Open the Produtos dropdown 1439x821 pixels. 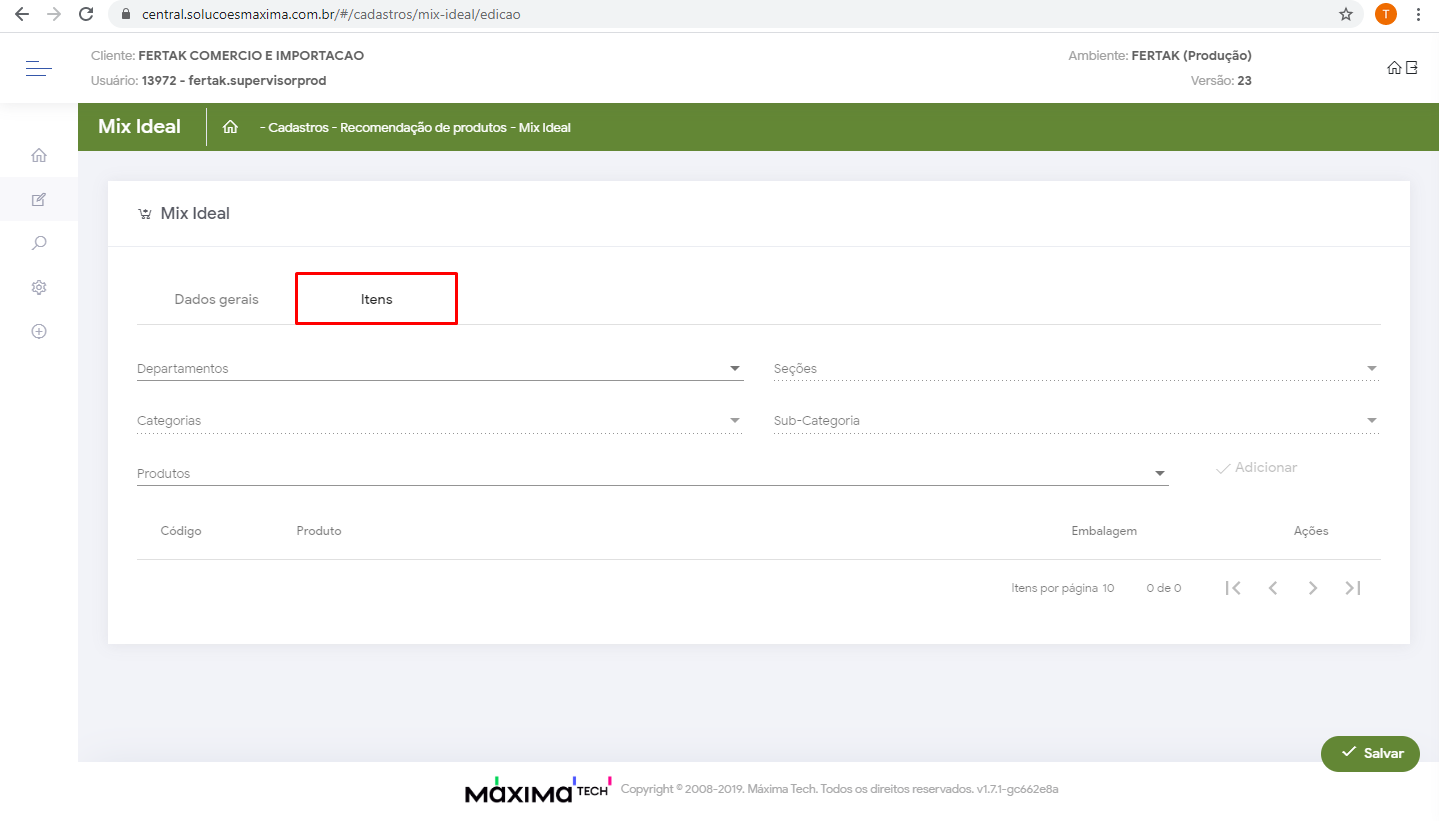click(x=652, y=473)
